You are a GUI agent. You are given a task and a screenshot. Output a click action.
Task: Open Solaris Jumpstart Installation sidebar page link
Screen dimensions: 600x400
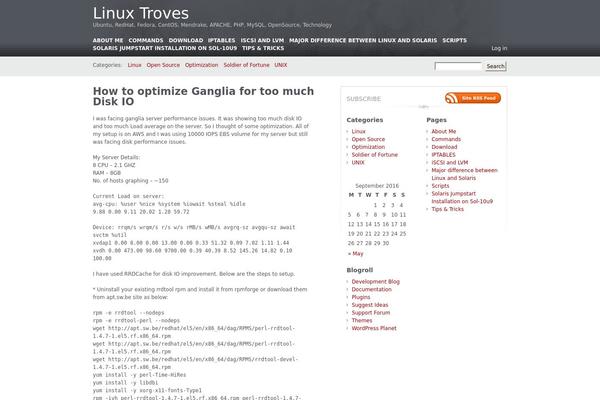click(x=462, y=198)
